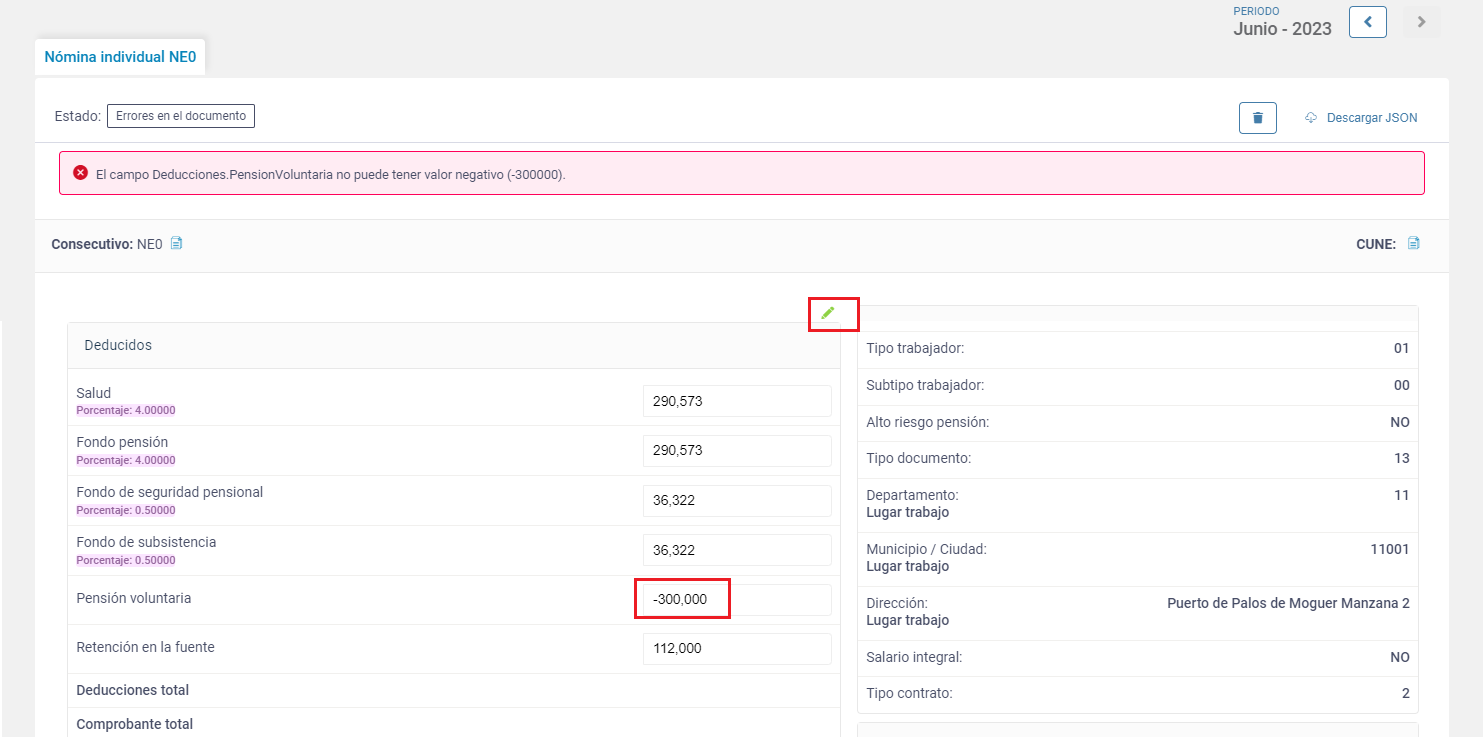Click the Retención en la fuente label
This screenshot has height=737, width=1483.
coord(145,647)
